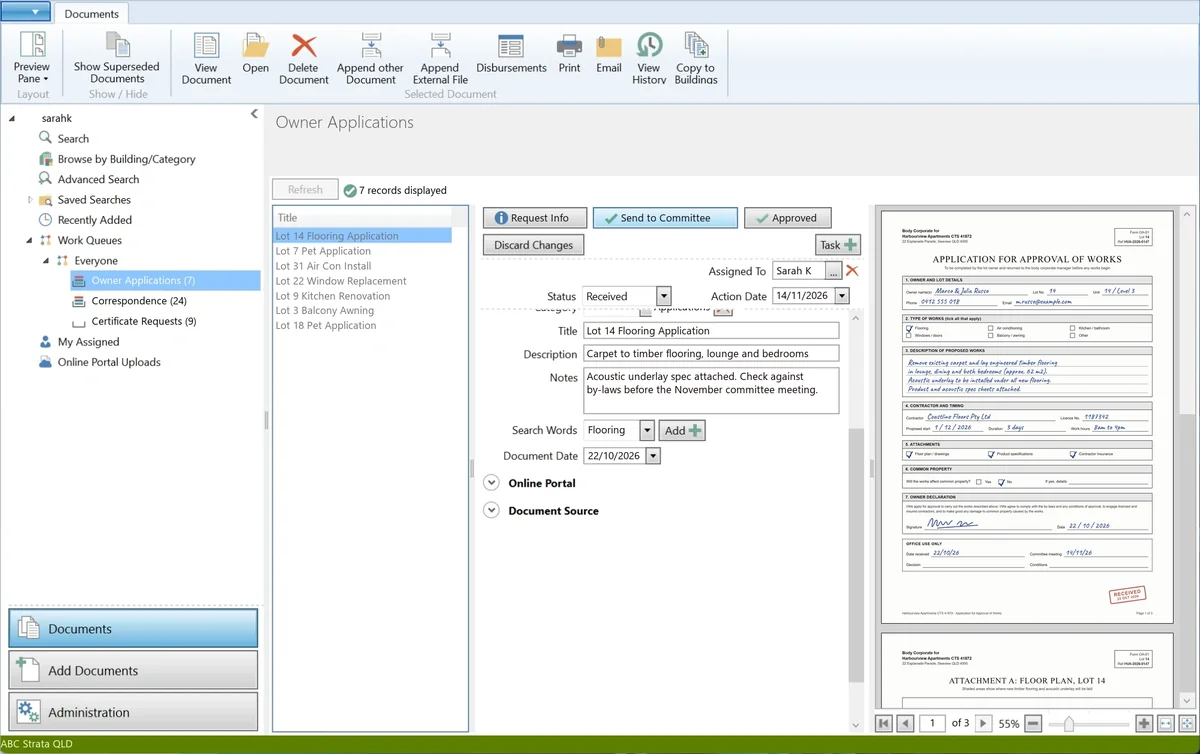Collapse the sarahk root node
Screen dimensions: 1200x754
(x=13, y=118)
